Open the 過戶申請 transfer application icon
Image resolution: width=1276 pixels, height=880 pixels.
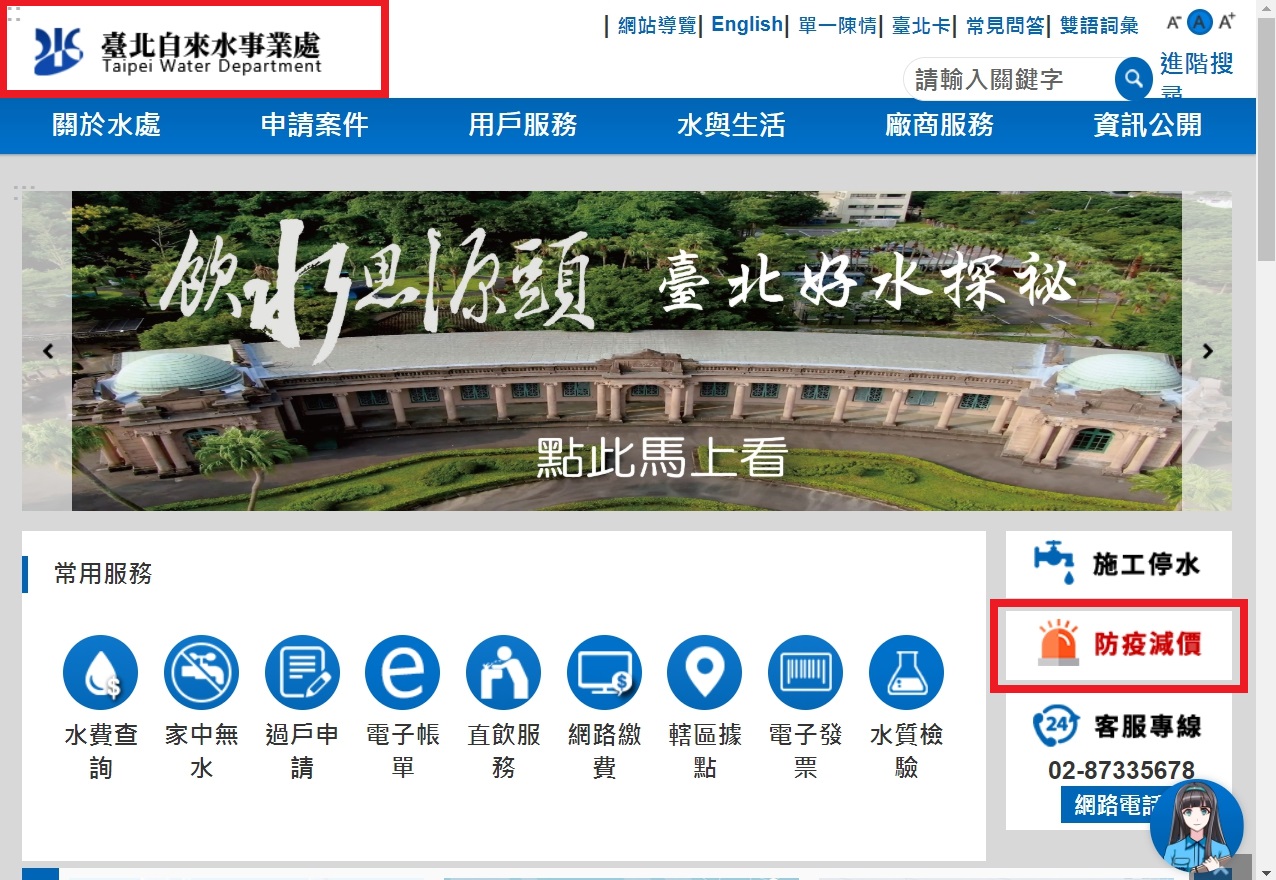[x=302, y=673]
